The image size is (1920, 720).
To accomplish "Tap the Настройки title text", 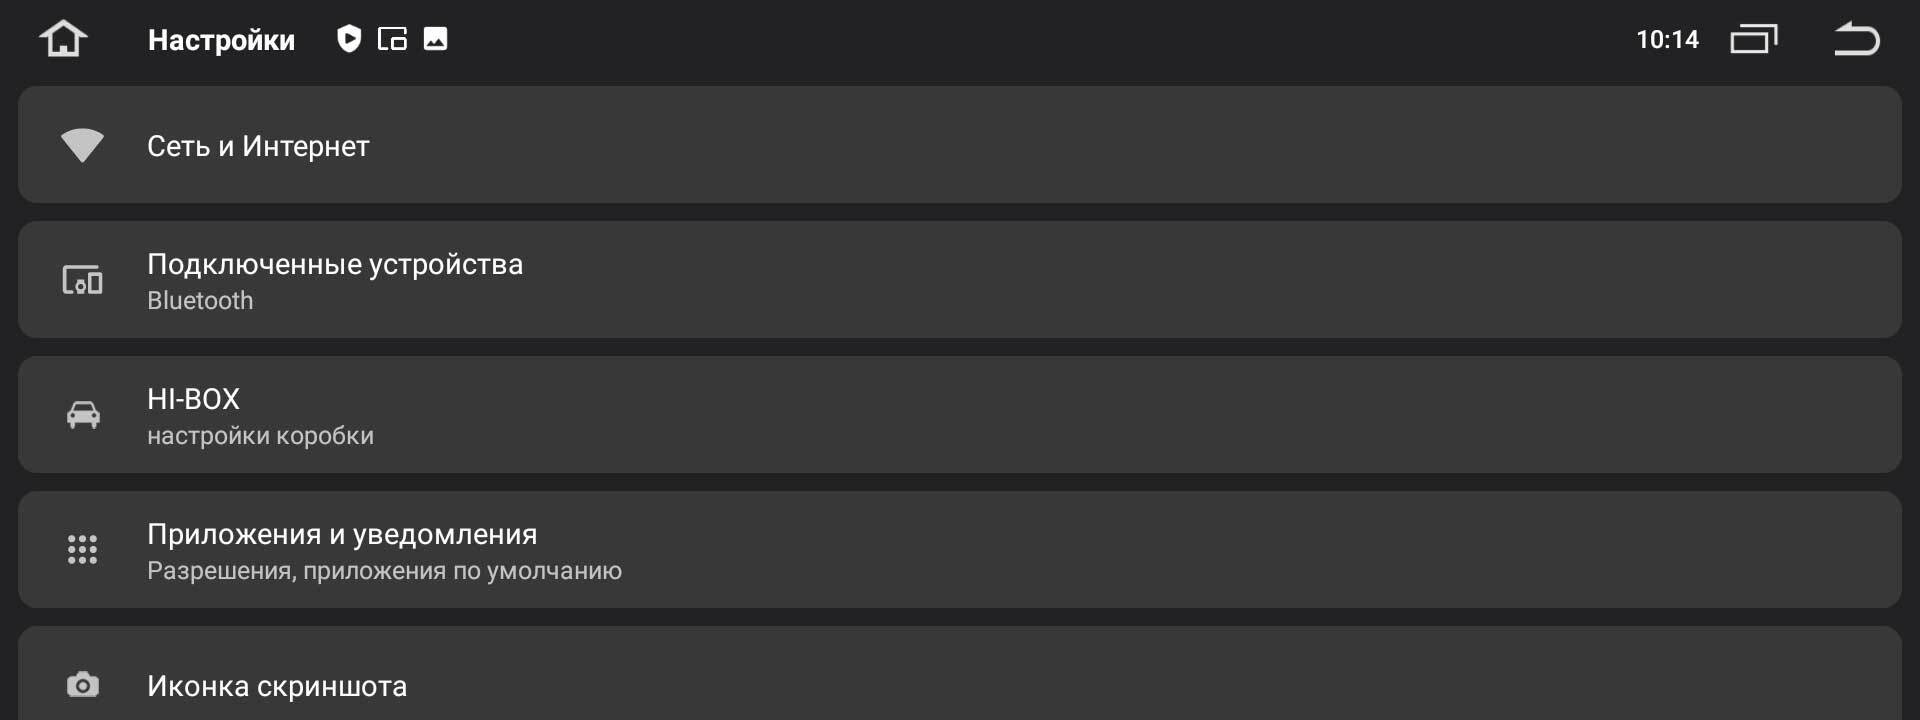I will coord(221,40).
